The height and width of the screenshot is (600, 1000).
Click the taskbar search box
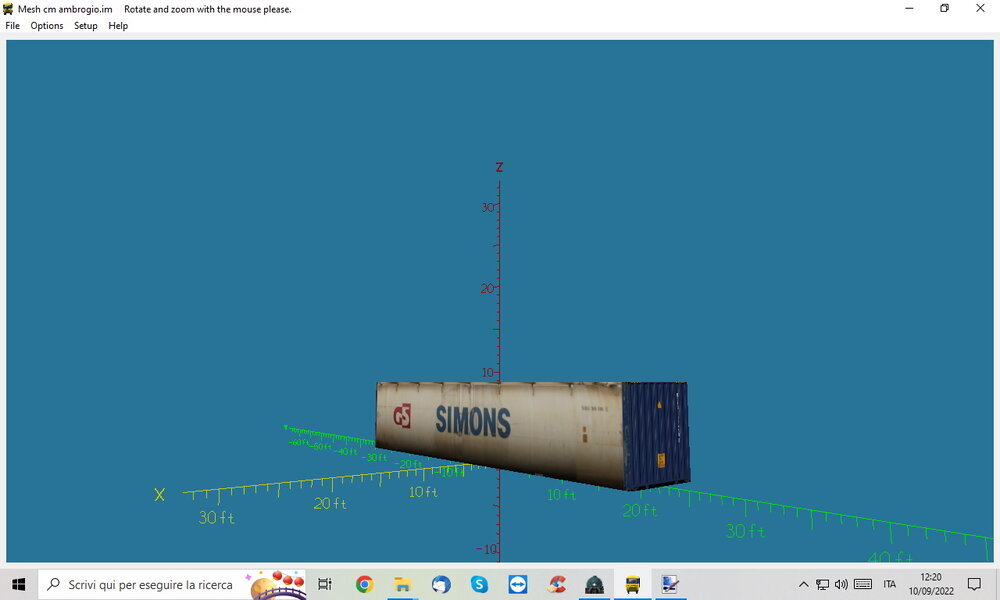(172, 584)
